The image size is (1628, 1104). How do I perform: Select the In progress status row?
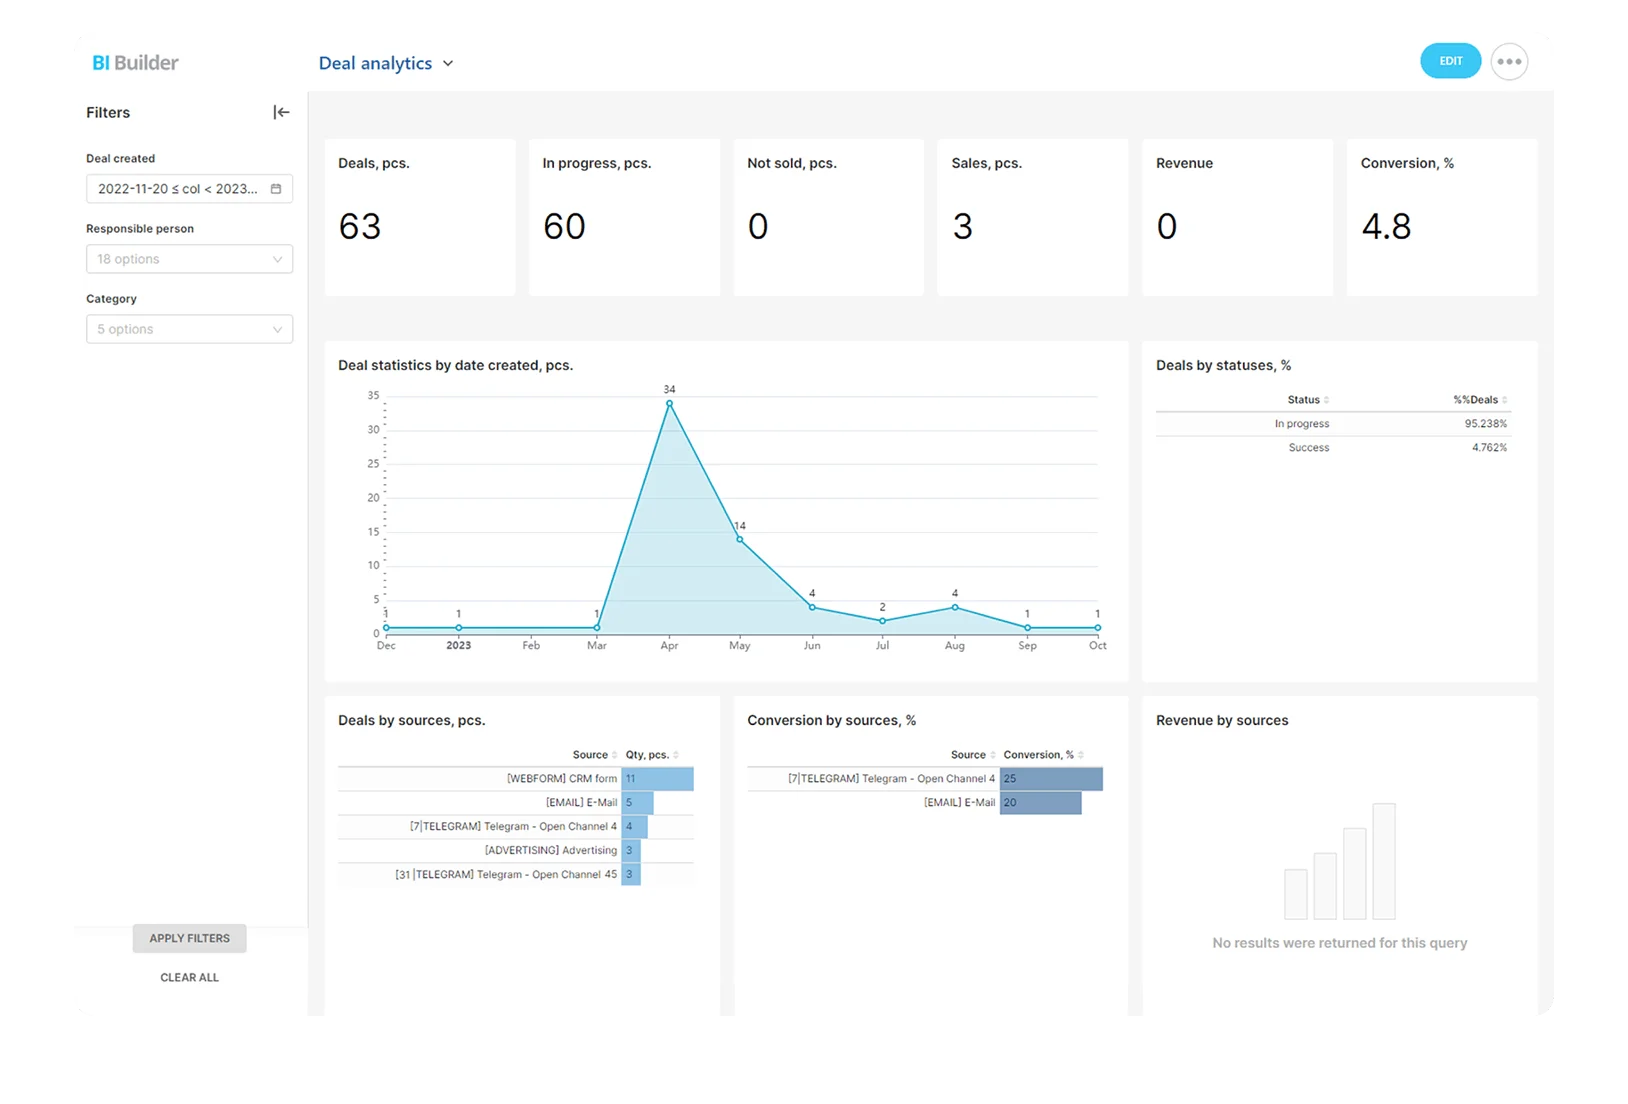click(1333, 424)
